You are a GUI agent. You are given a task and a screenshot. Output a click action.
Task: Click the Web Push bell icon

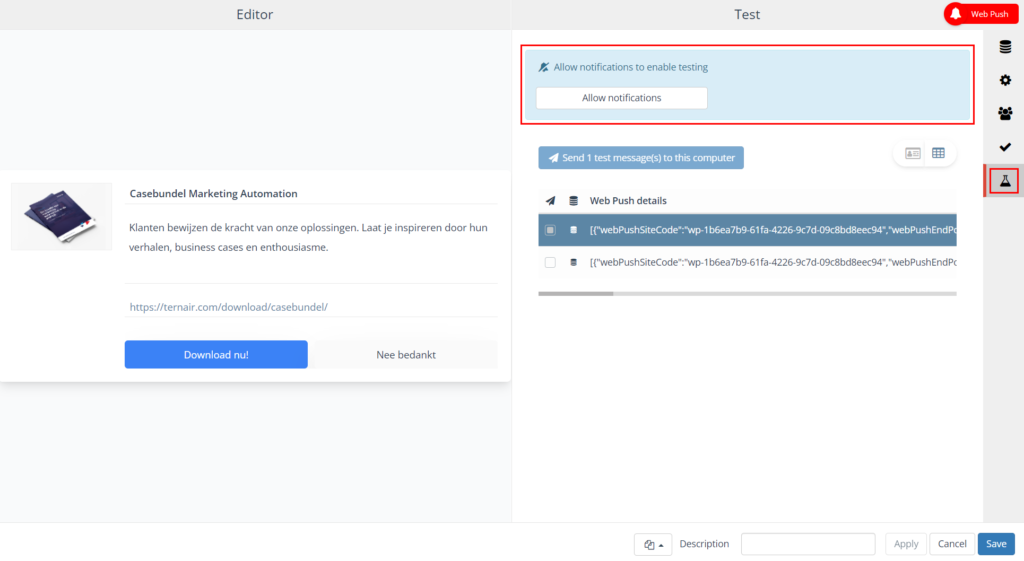956,14
